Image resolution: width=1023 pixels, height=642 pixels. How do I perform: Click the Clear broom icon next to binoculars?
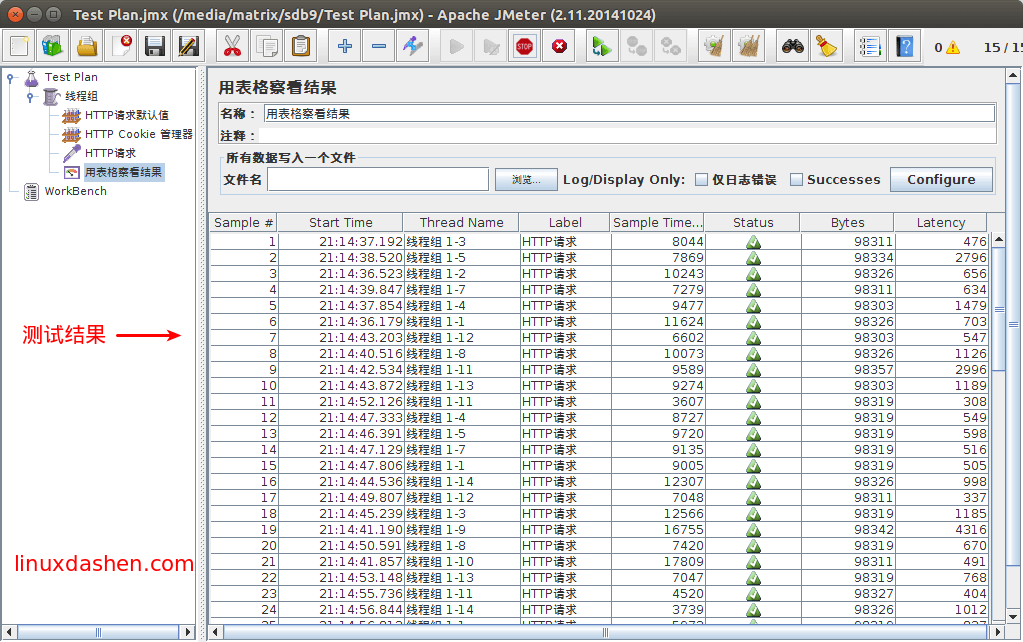(826, 46)
